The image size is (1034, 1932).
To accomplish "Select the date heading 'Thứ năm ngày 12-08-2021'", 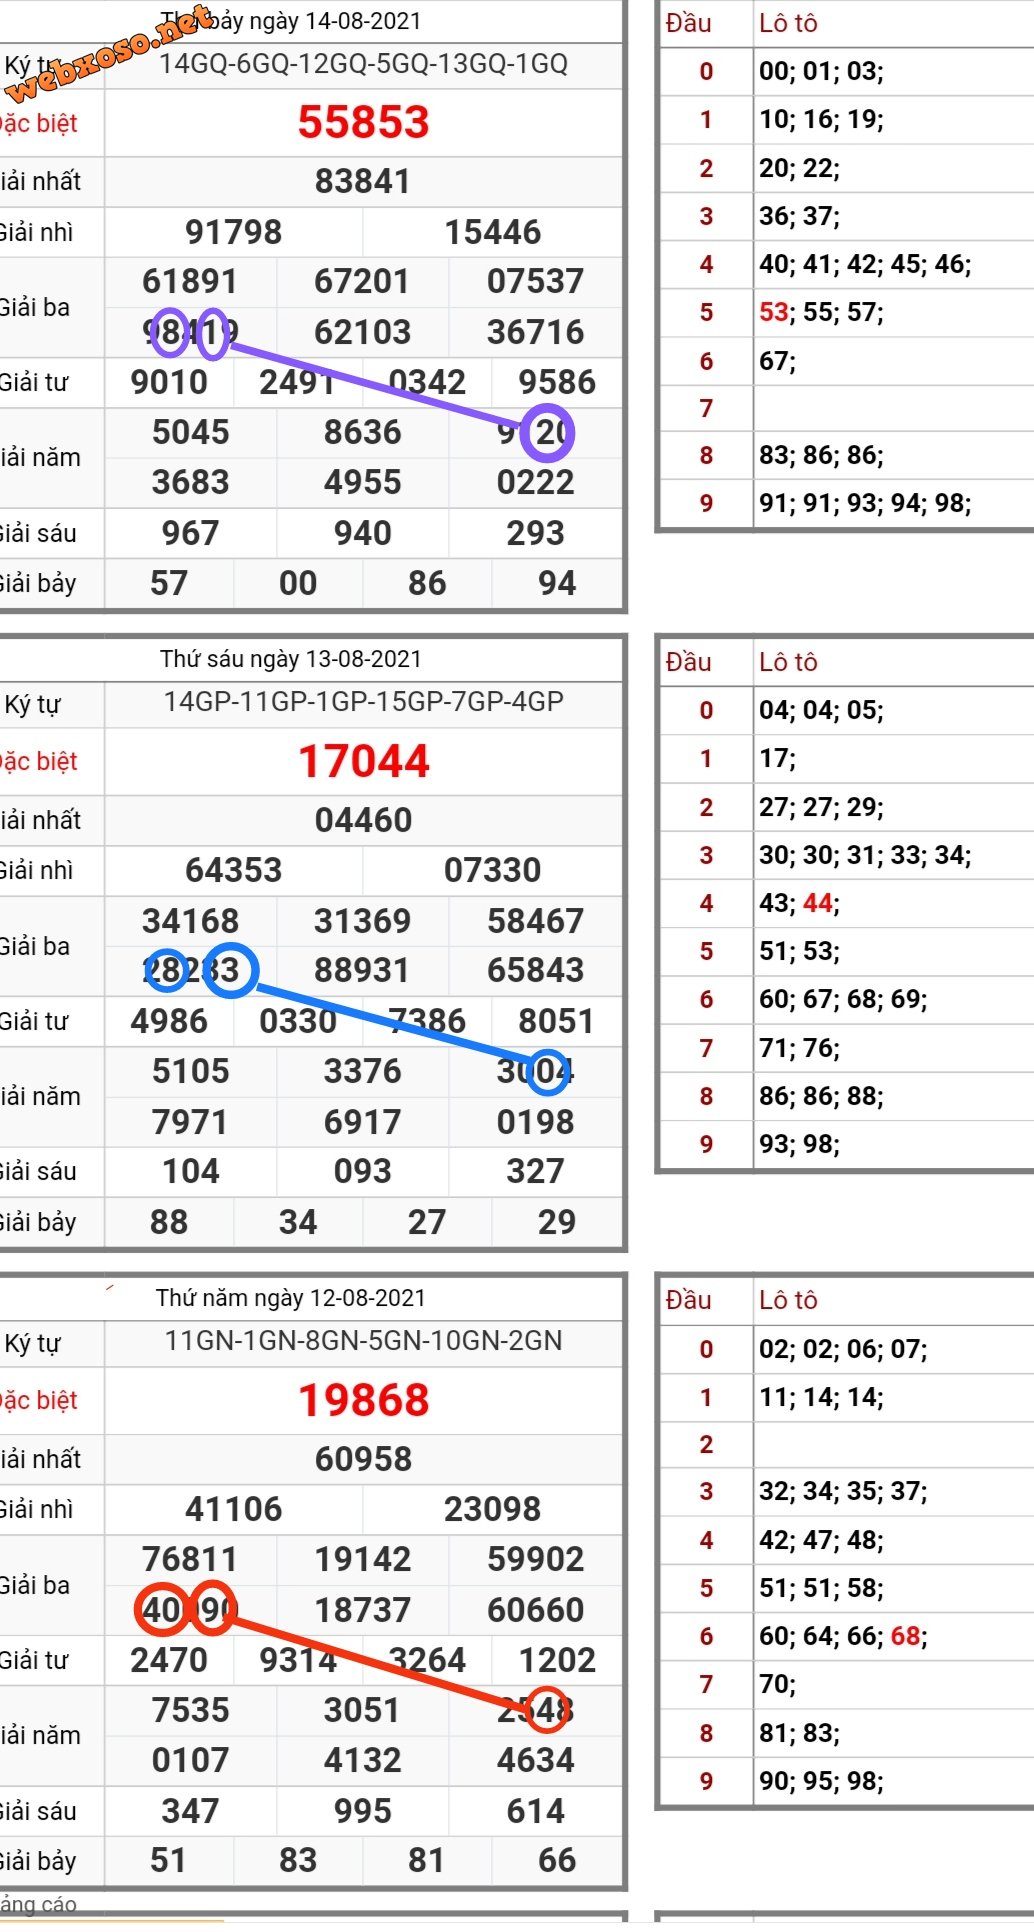I will pyautogui.click(x=291, y=1298).
